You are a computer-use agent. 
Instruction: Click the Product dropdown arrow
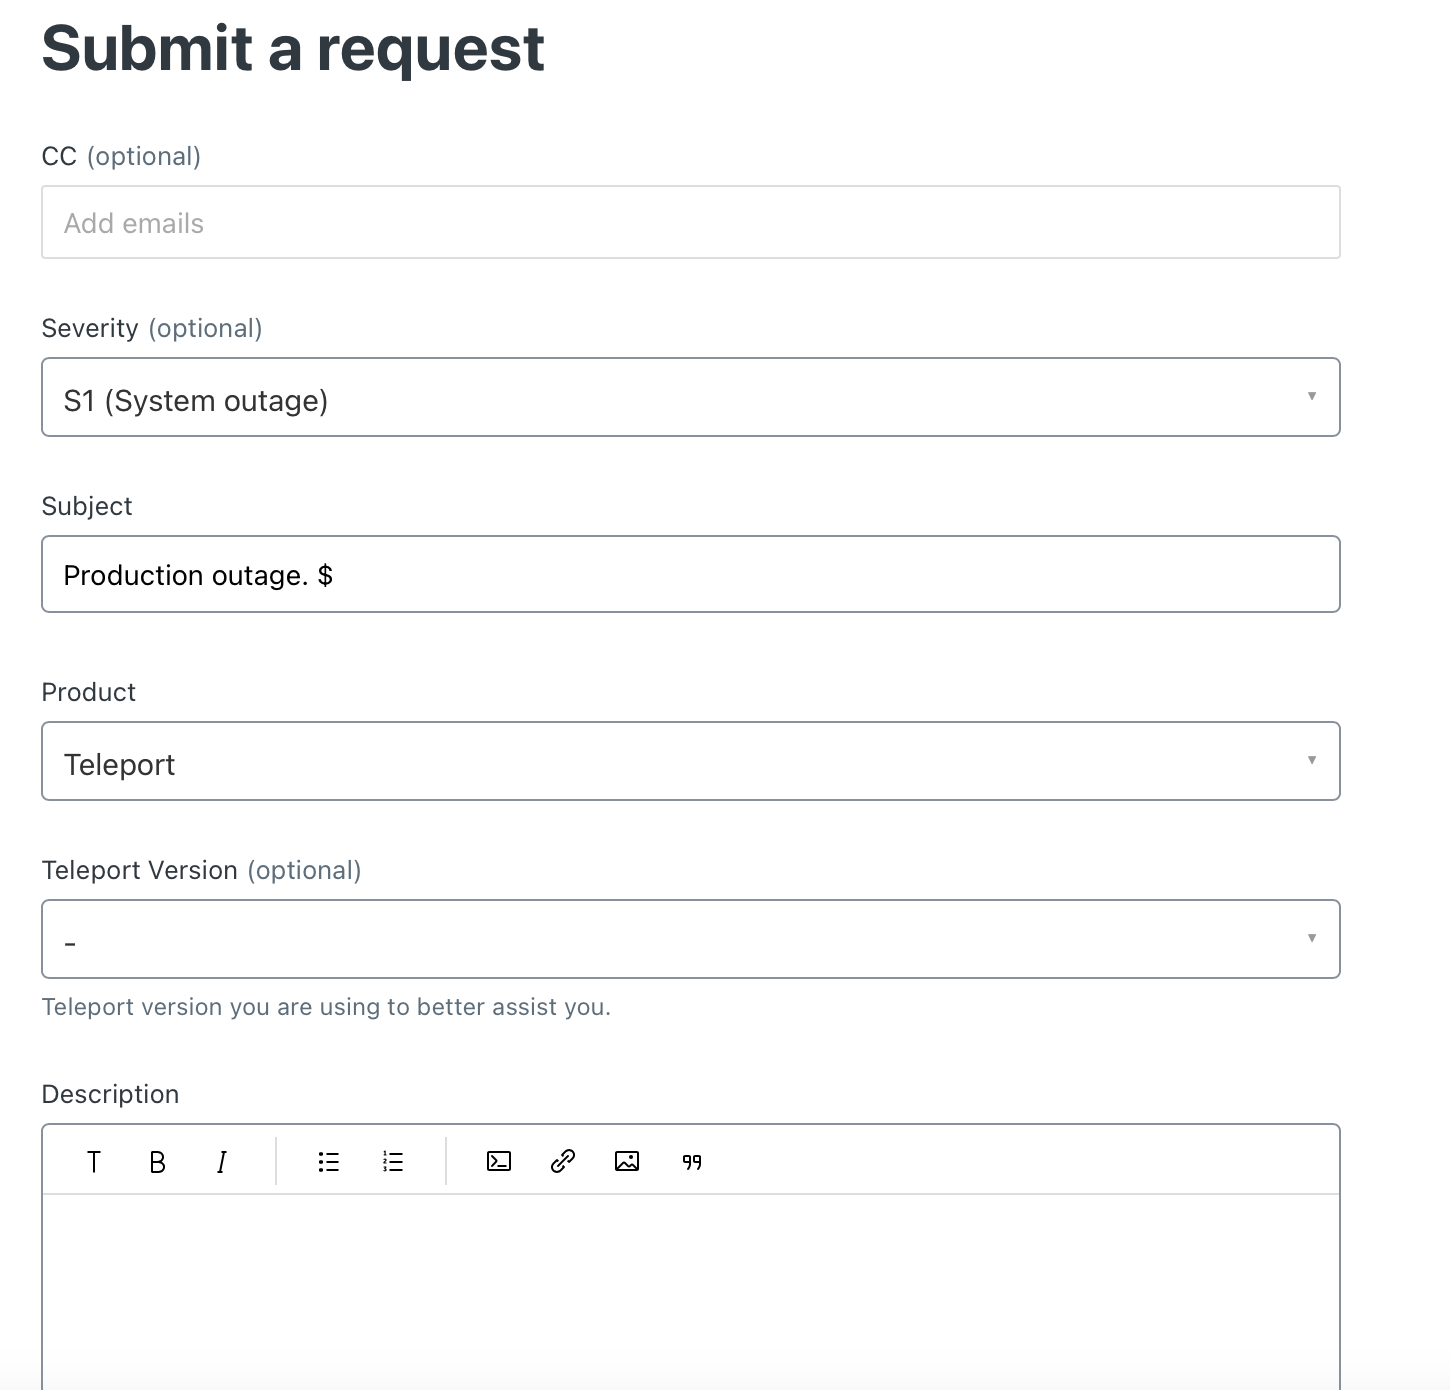pos(1312,760)
